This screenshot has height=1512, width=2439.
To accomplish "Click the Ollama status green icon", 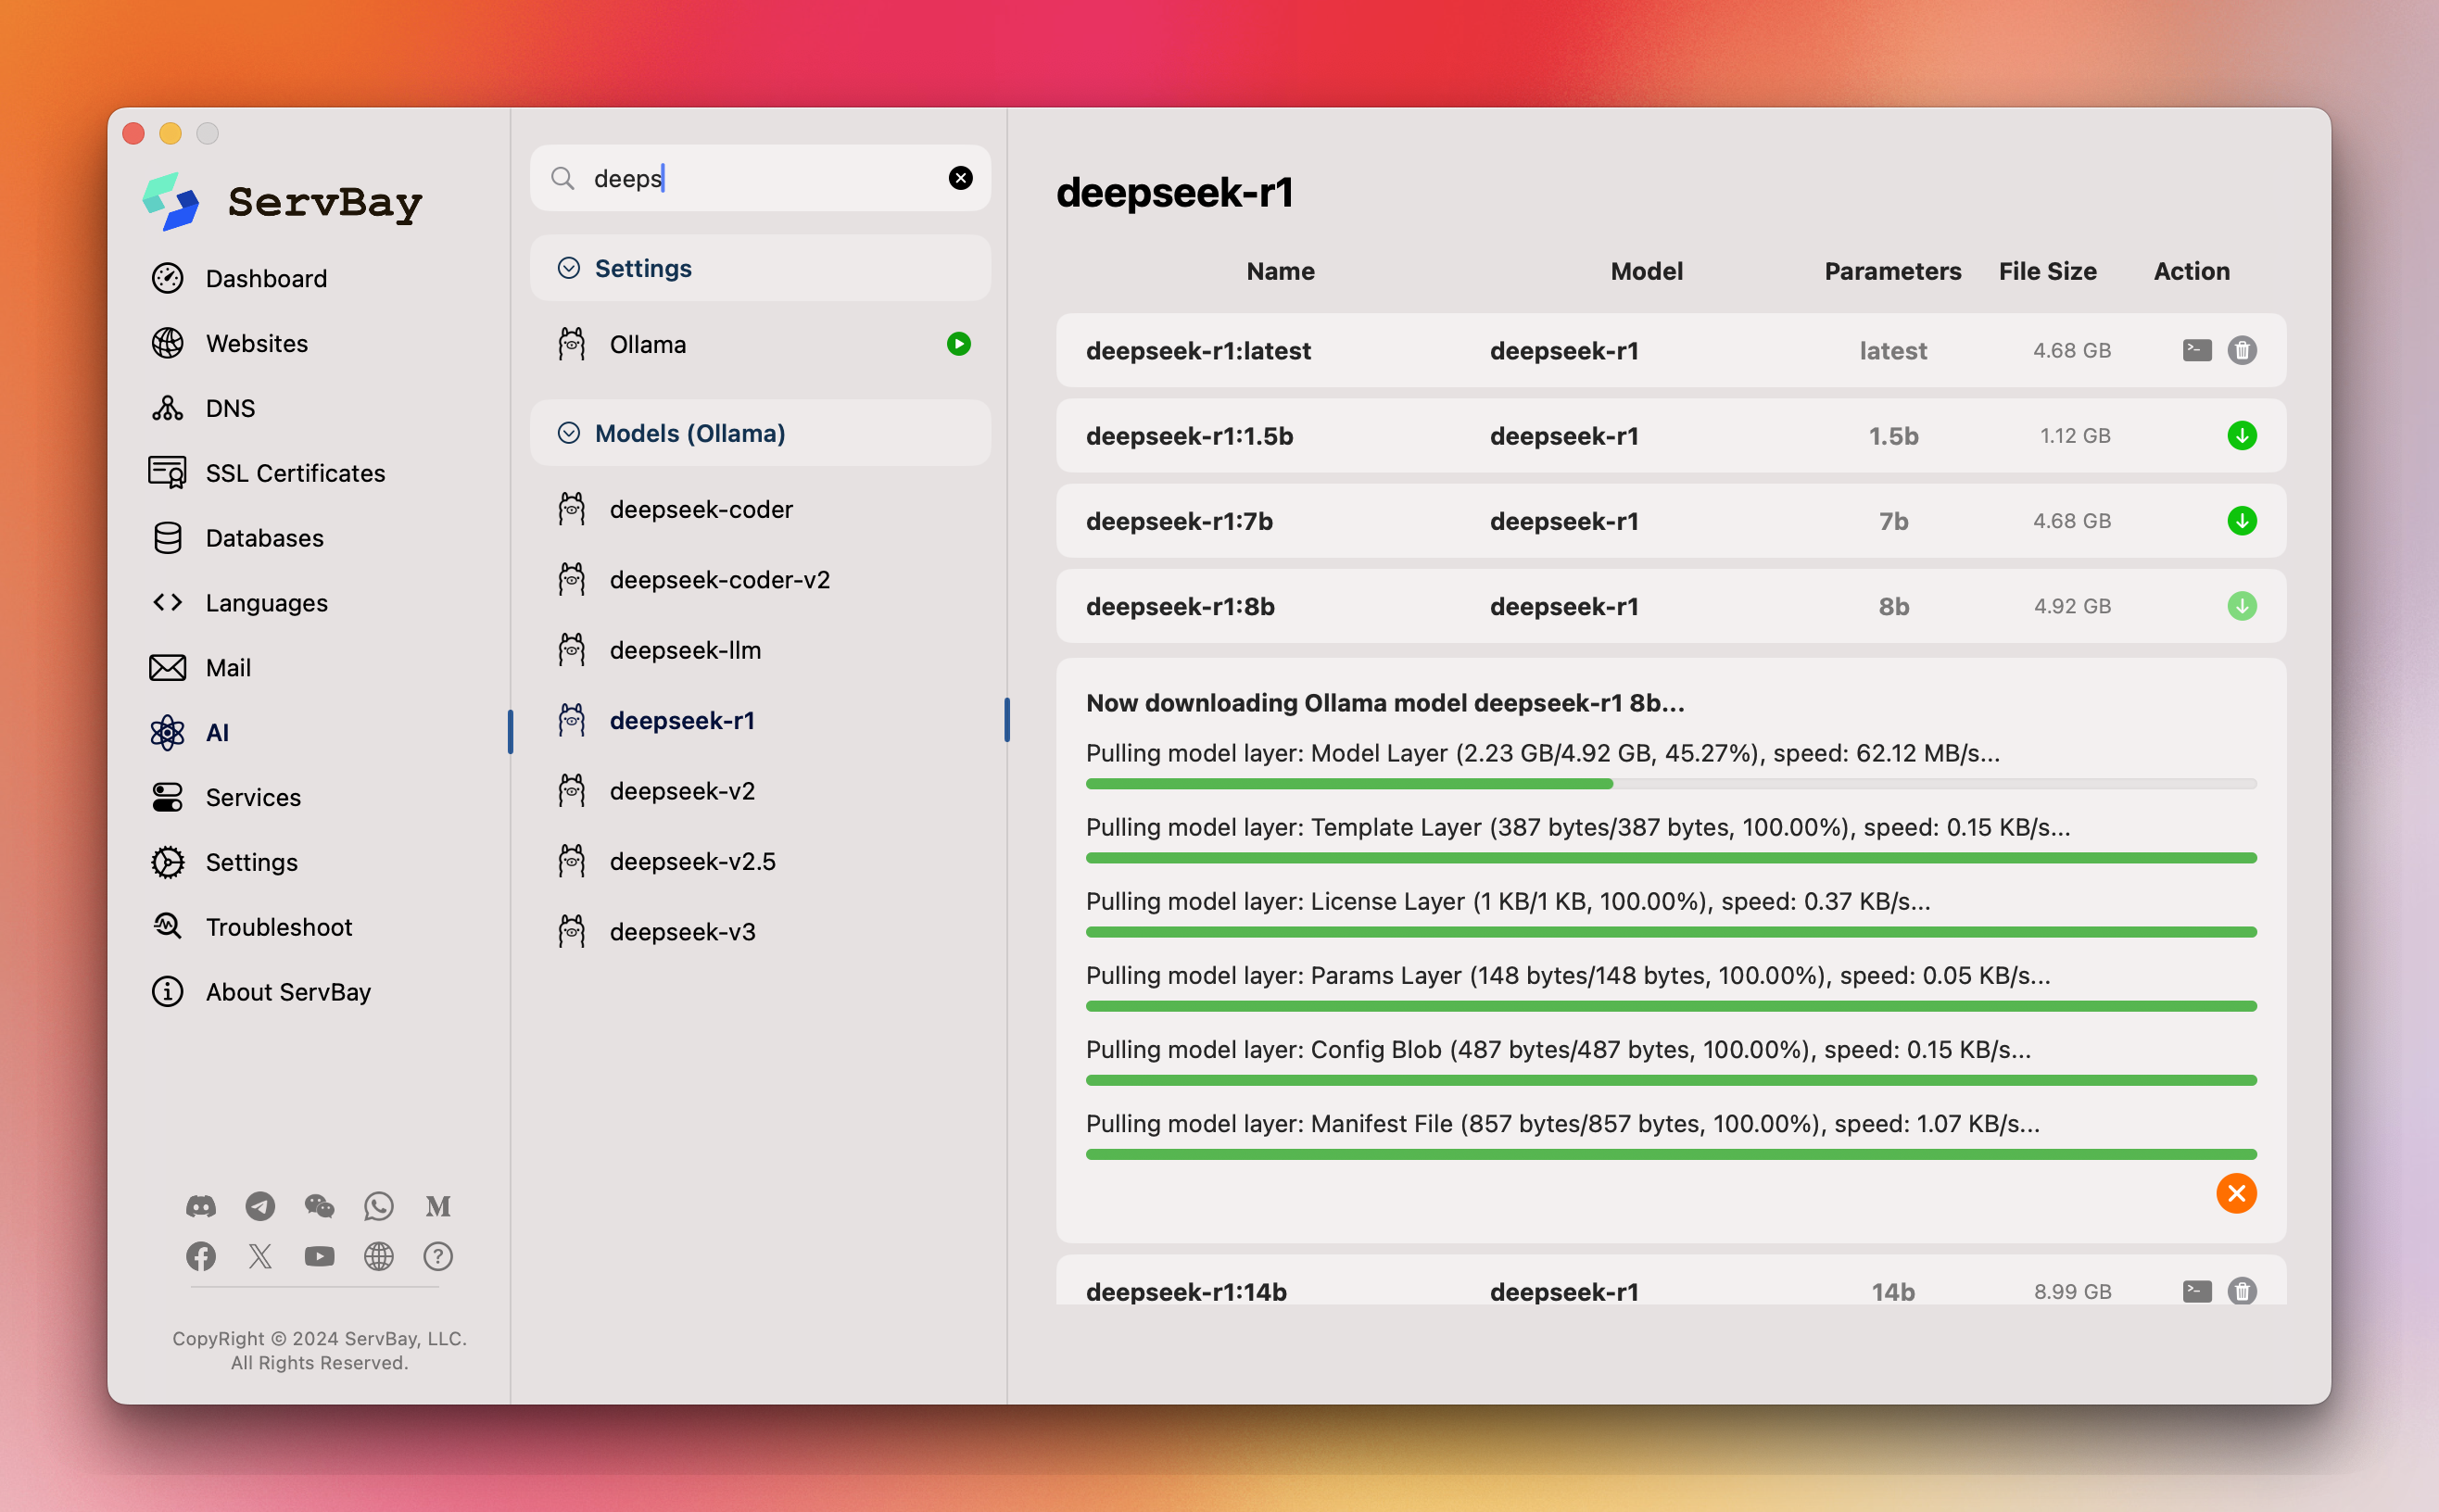I will click(x=960, y=343).
